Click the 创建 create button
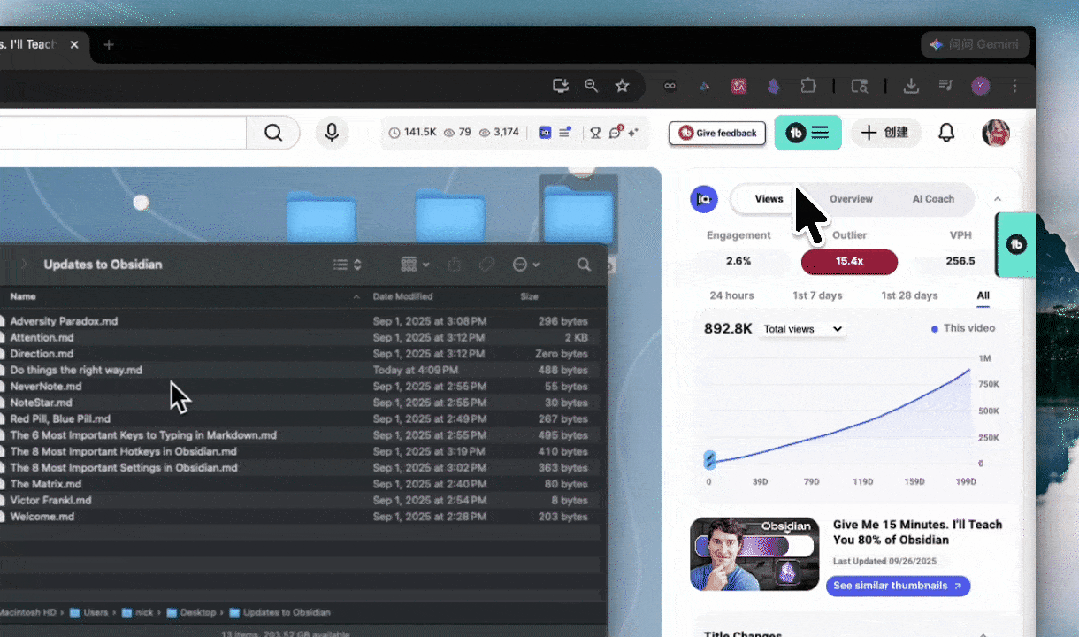 [885, 133]
